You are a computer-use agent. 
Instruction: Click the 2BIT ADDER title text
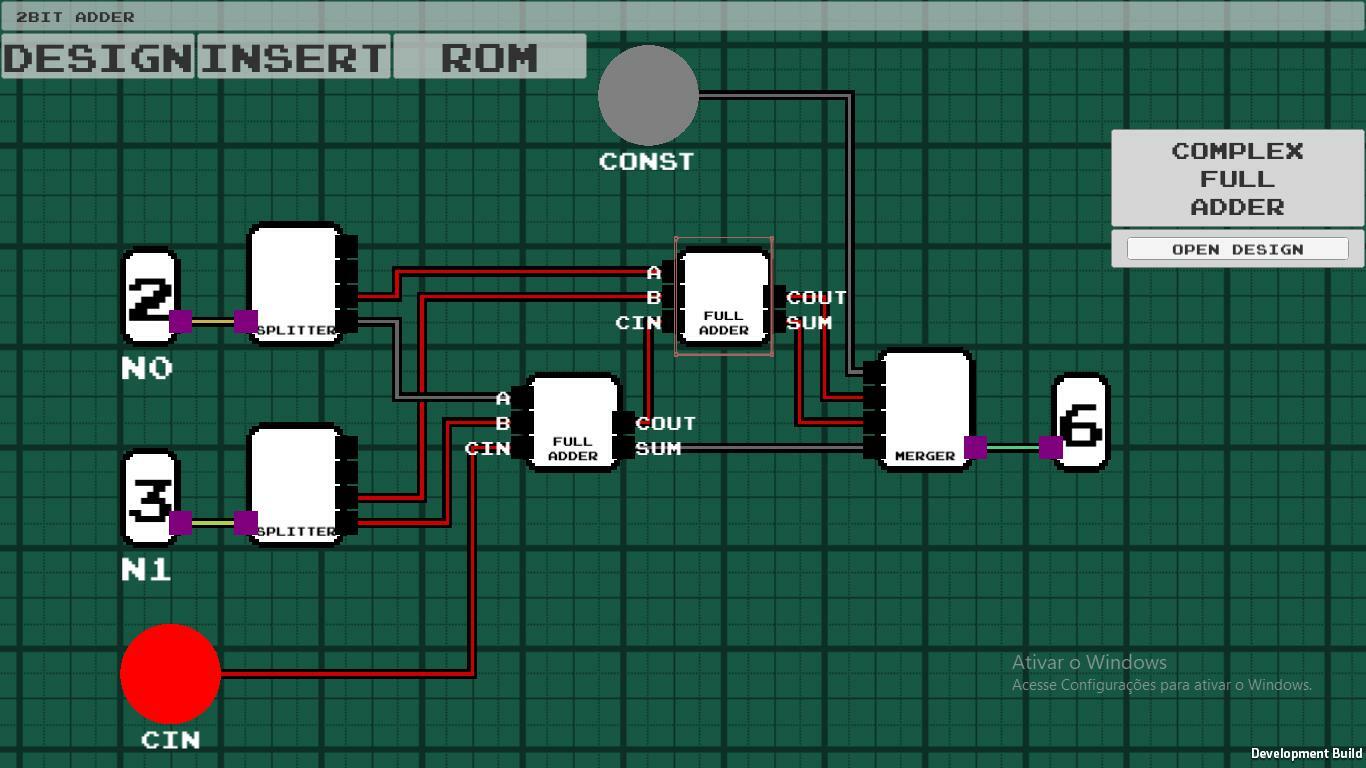click(75, 17)
